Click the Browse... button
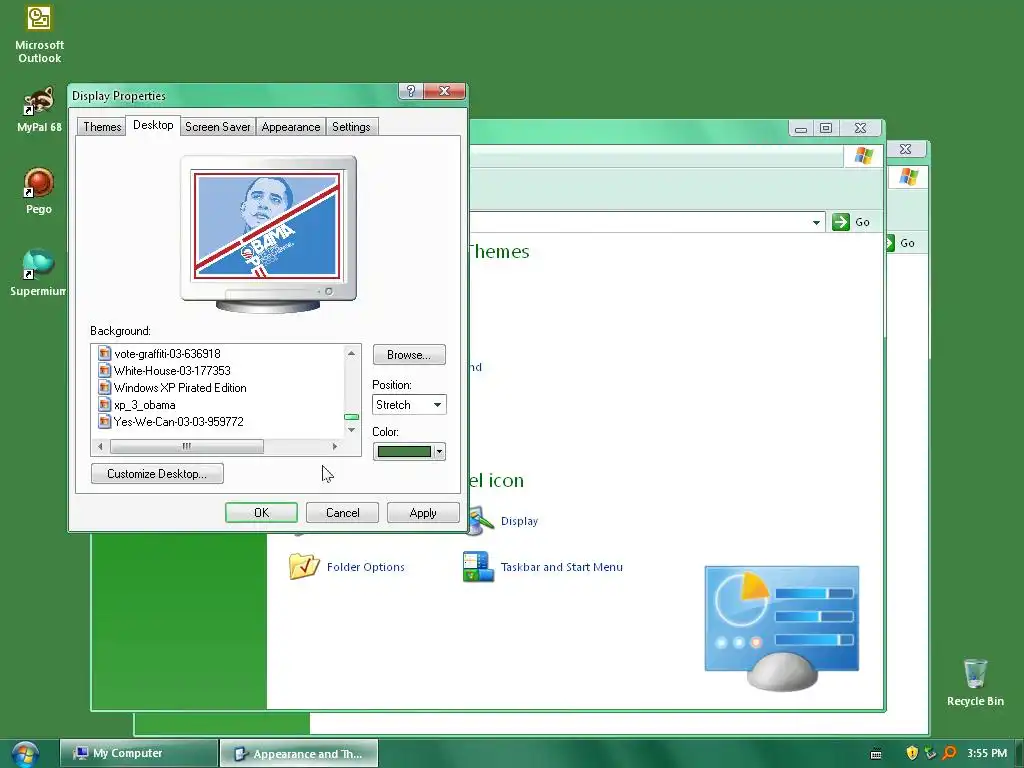Screen dimensions: 1024x768 409,355
